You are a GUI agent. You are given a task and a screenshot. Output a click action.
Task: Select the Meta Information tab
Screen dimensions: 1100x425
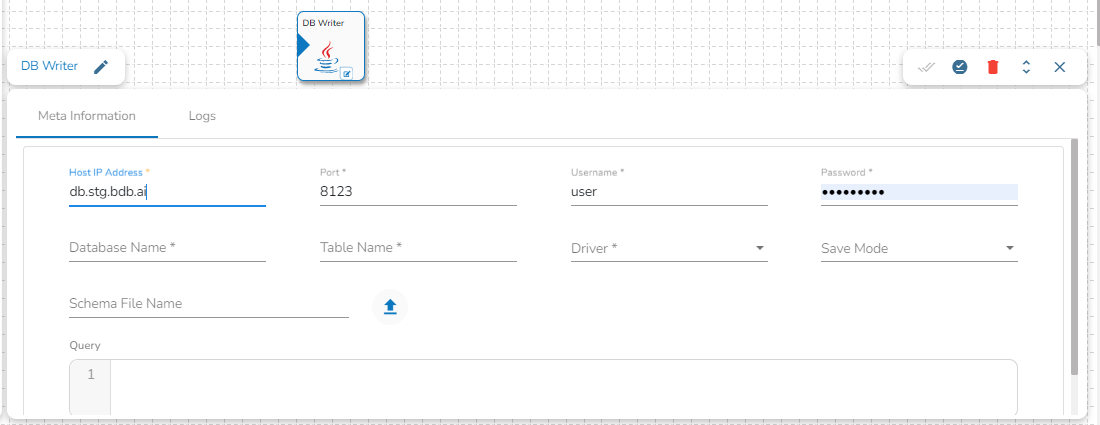pyautogui.click(x=87, y=116)
